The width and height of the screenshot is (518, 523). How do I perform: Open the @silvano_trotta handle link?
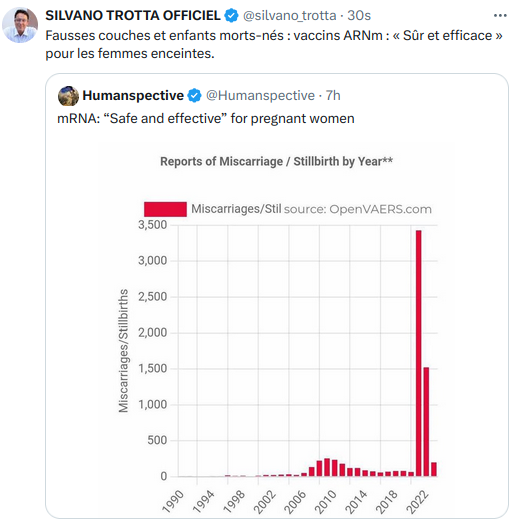[x=290, y=16]
